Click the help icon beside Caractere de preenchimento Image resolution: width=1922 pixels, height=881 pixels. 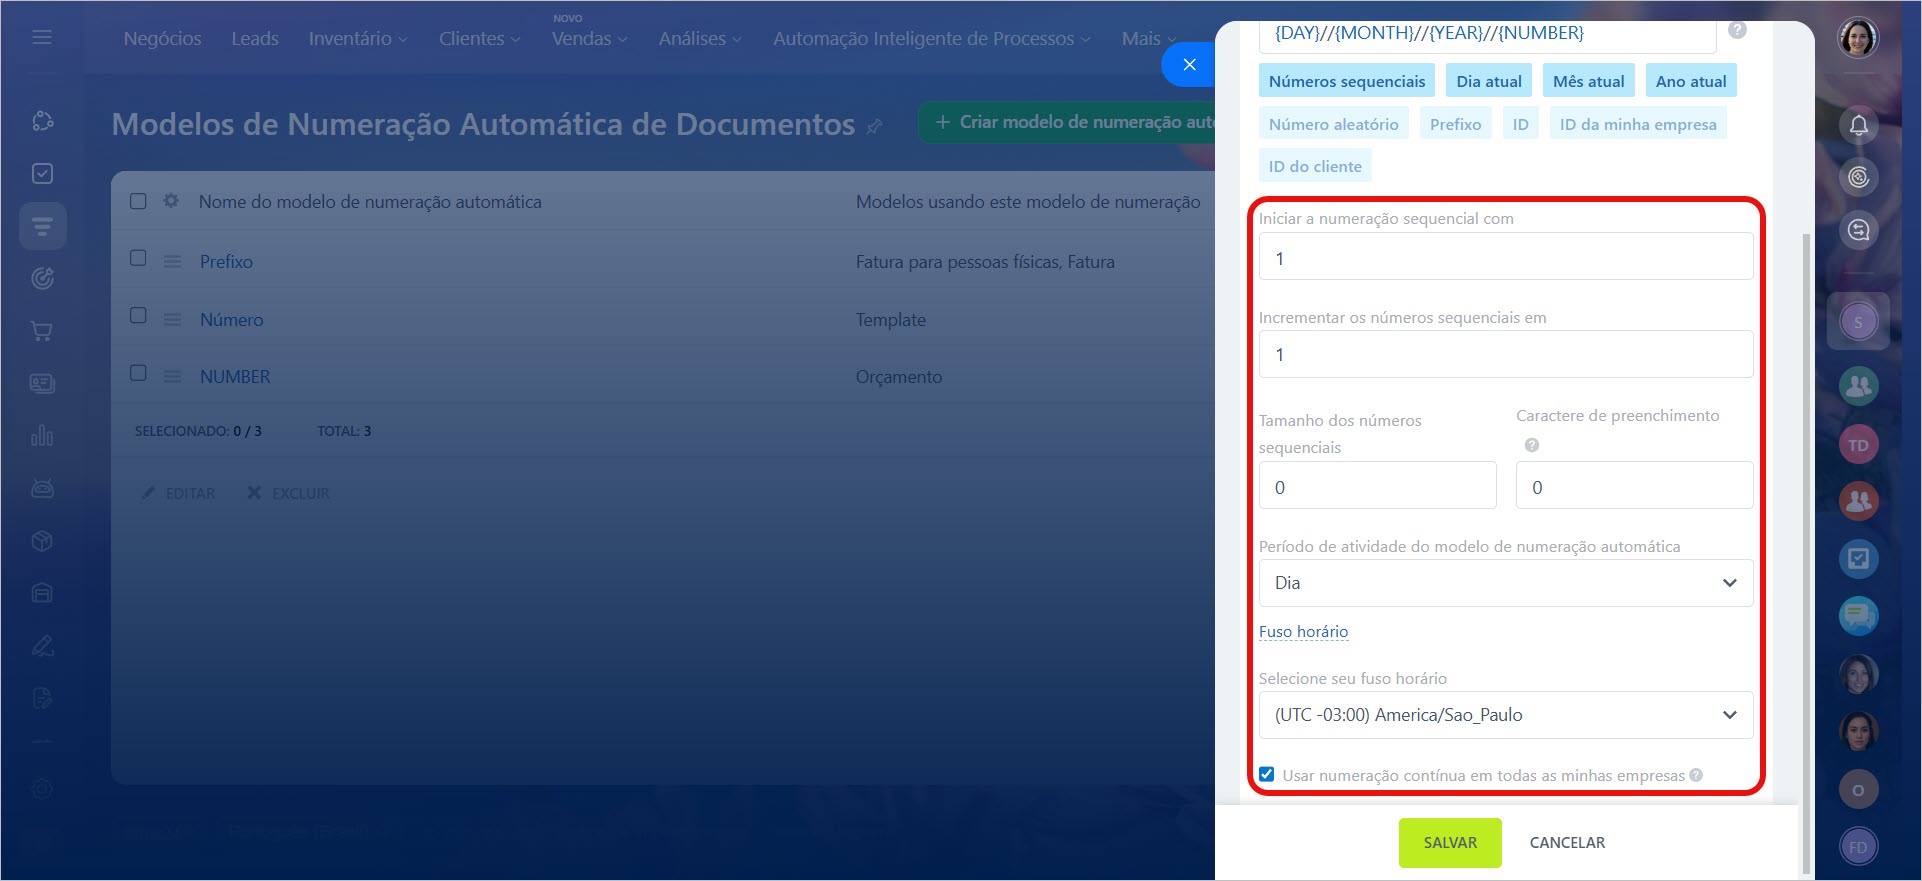click(x=1531, y=445)
